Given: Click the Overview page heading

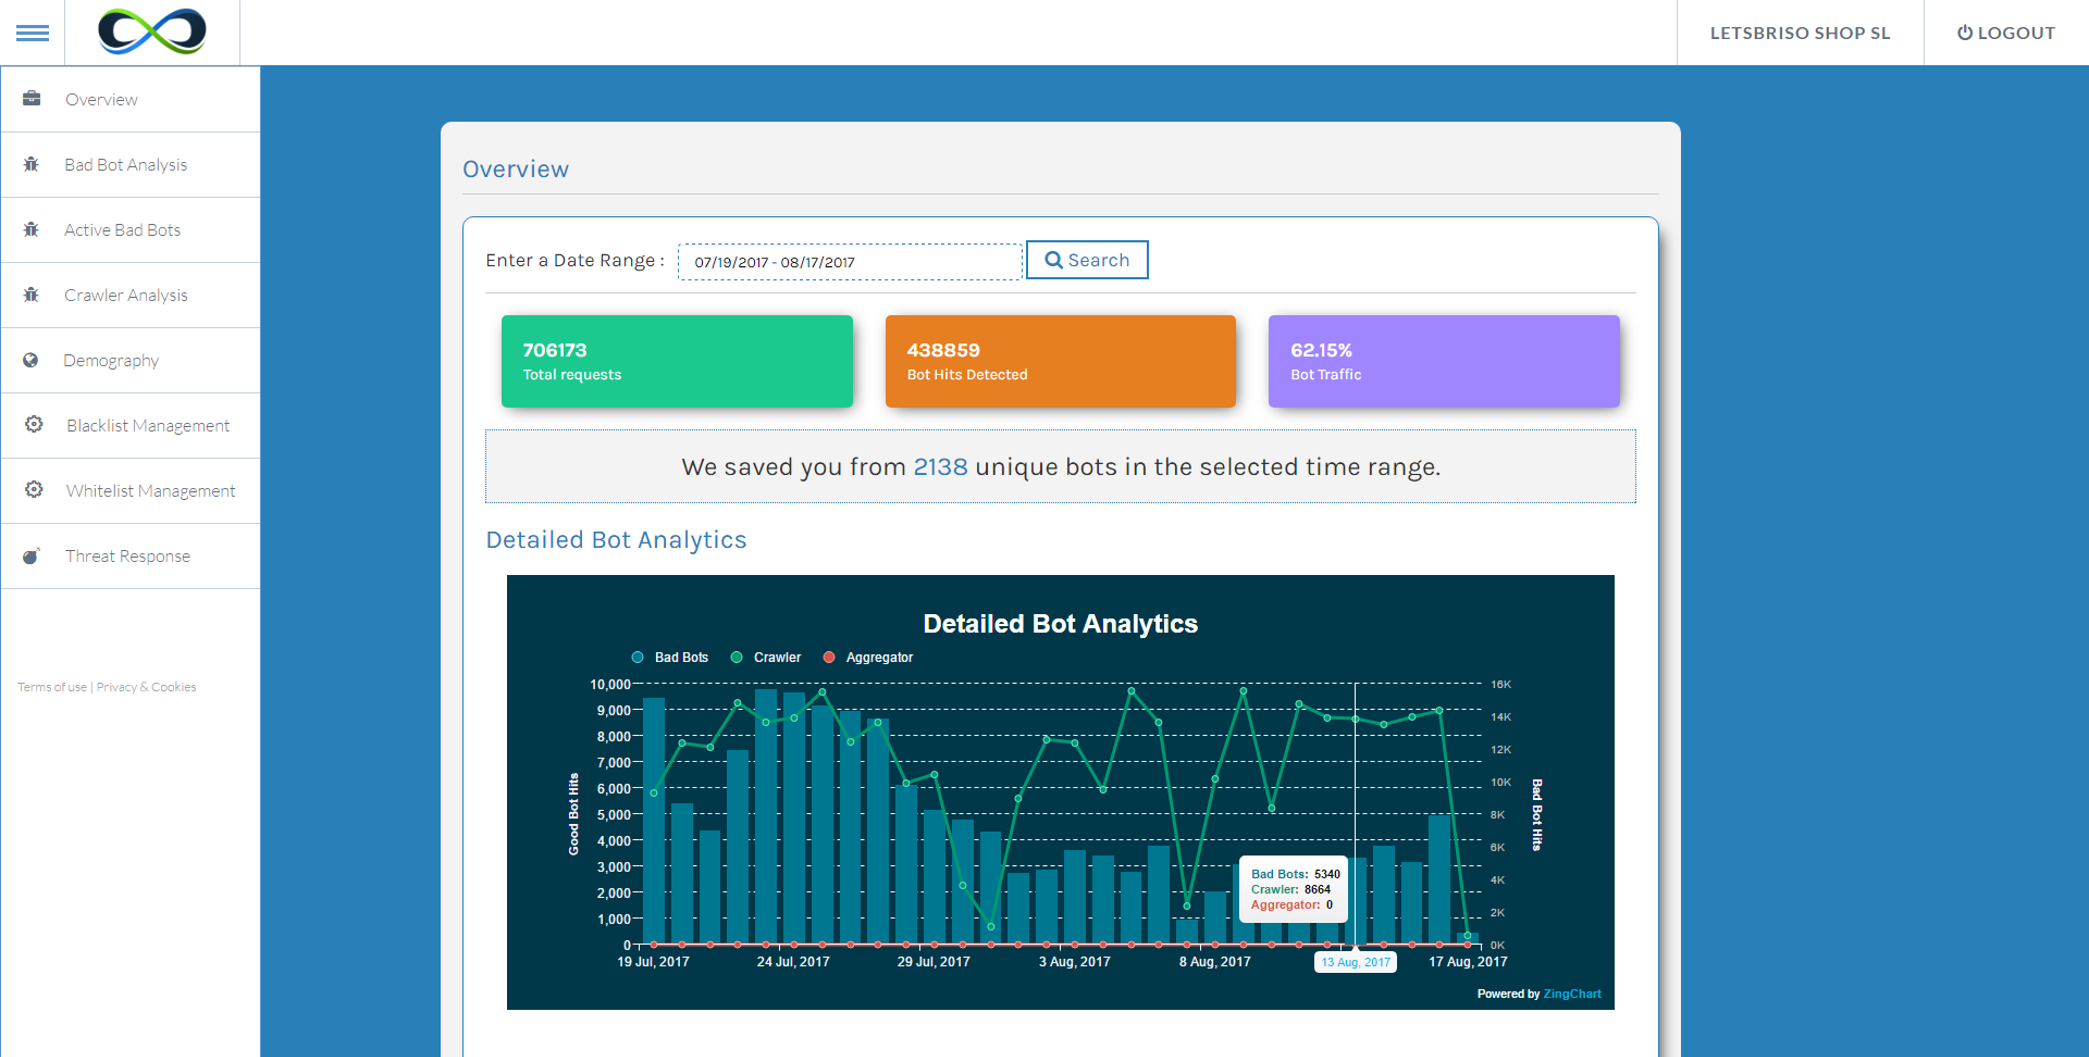Looking at the screenshot, I should pos(515,169).
